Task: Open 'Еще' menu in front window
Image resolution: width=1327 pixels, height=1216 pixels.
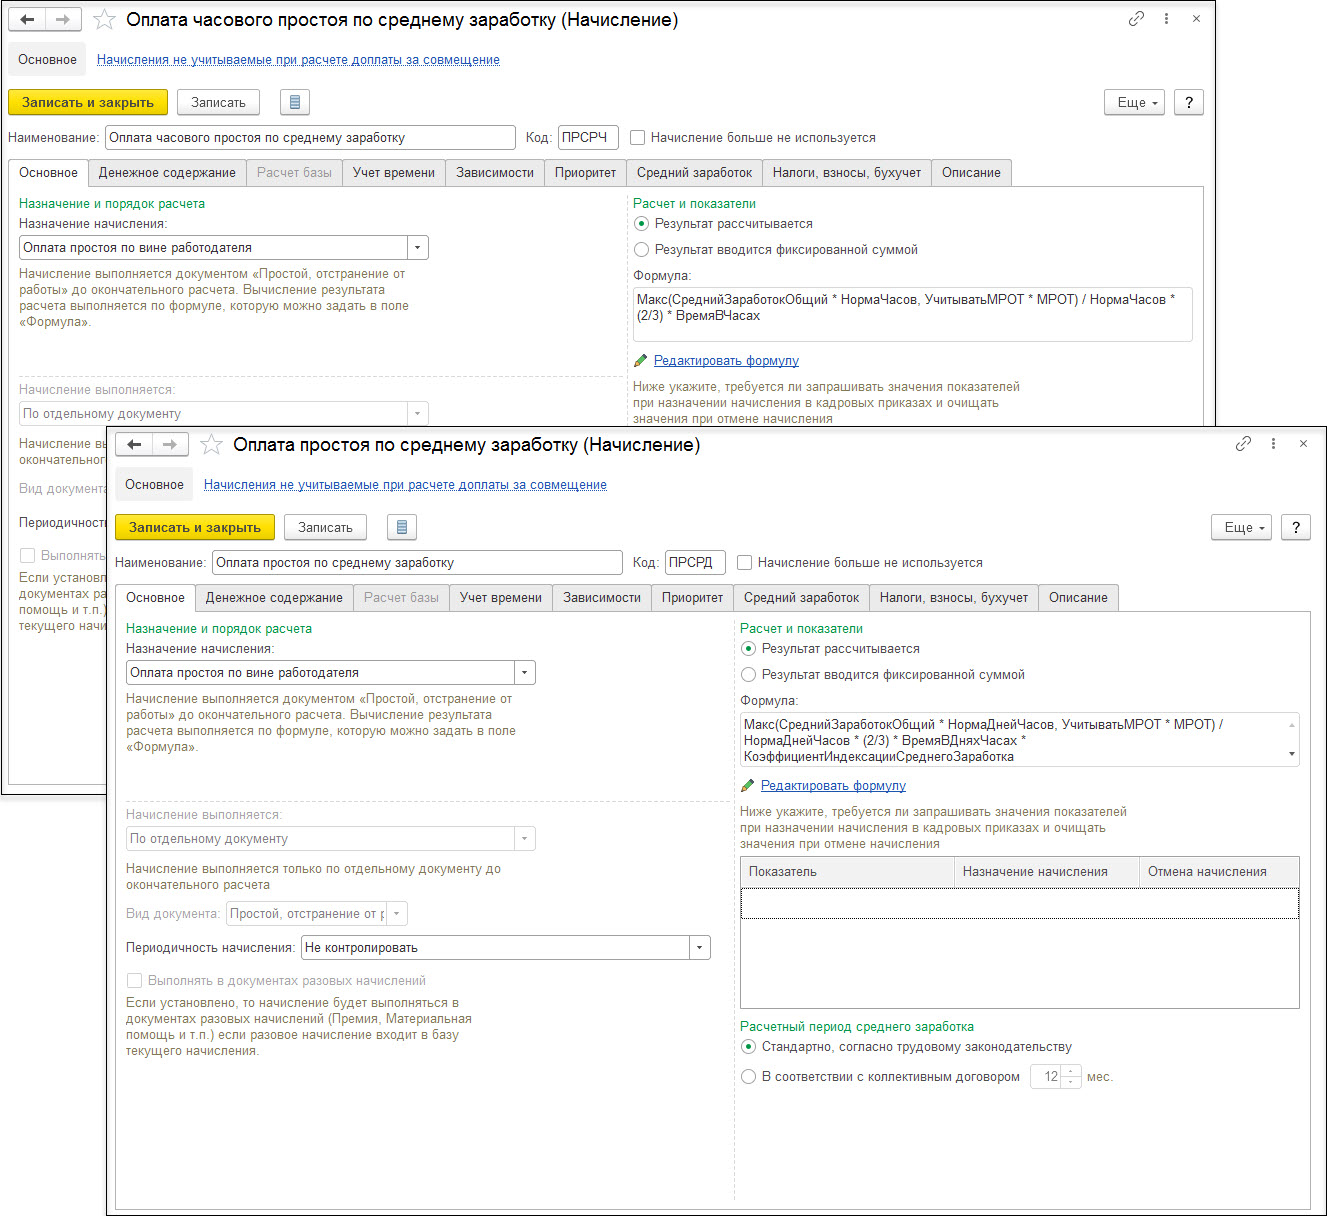Action: pyautogui.click(x=1241, y=527)
